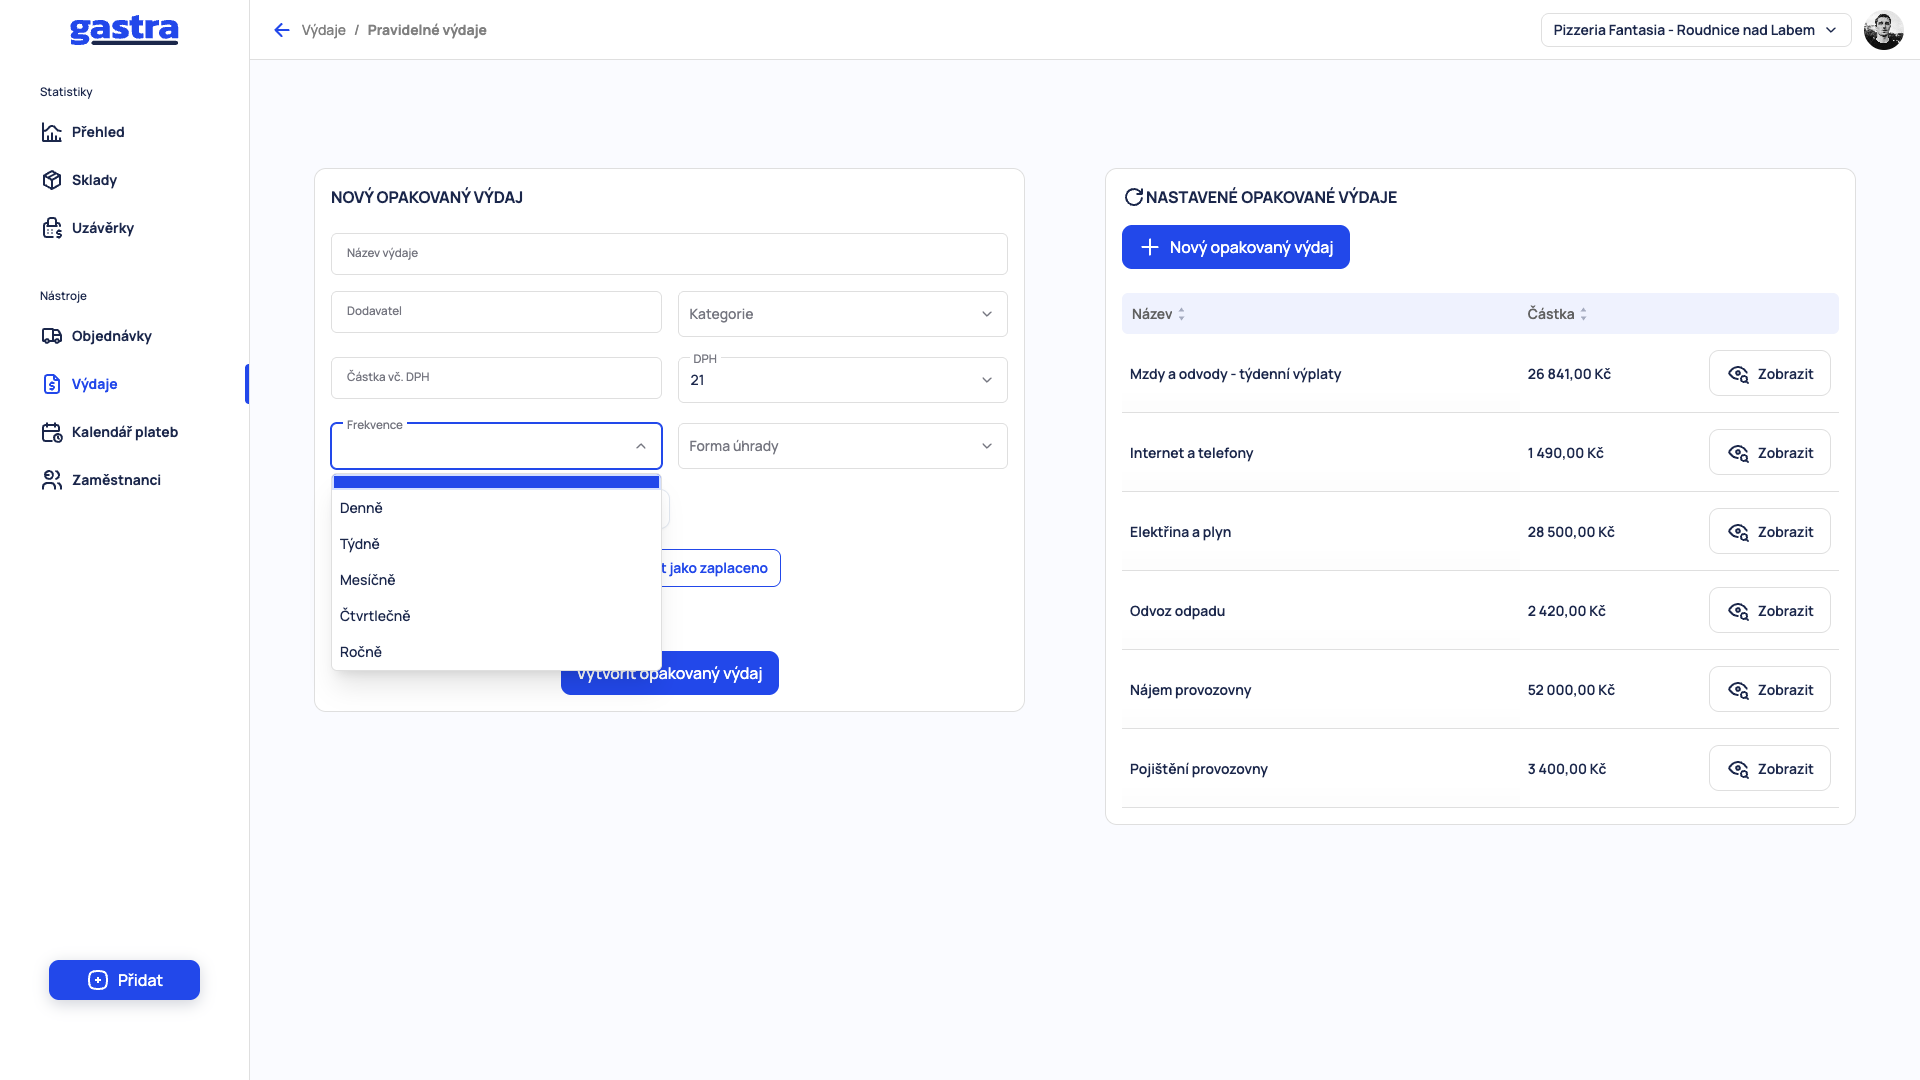1920x1080 pixels.
Task: Open the Kategorie dropdown
Action: tap(842, 314)
